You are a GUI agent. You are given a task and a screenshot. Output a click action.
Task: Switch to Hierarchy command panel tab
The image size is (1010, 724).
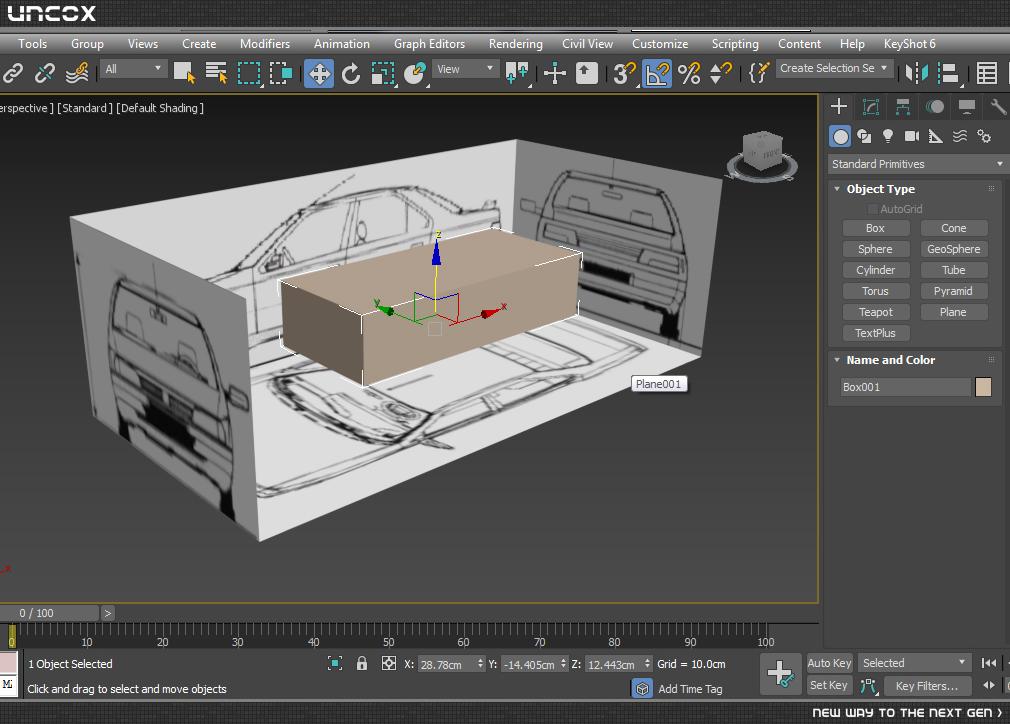coord(902,106)
